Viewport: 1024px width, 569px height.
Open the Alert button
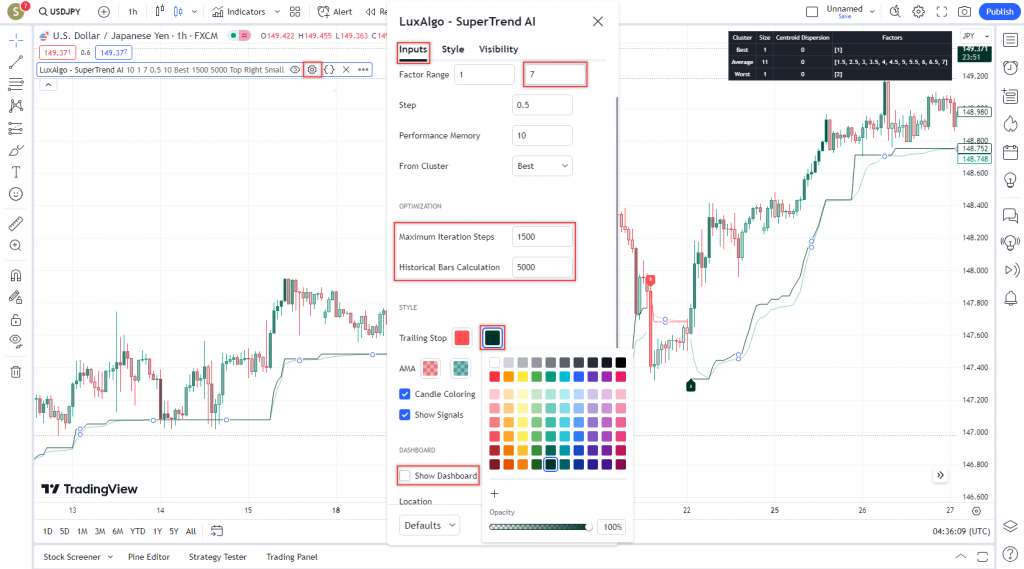[334, 12]
